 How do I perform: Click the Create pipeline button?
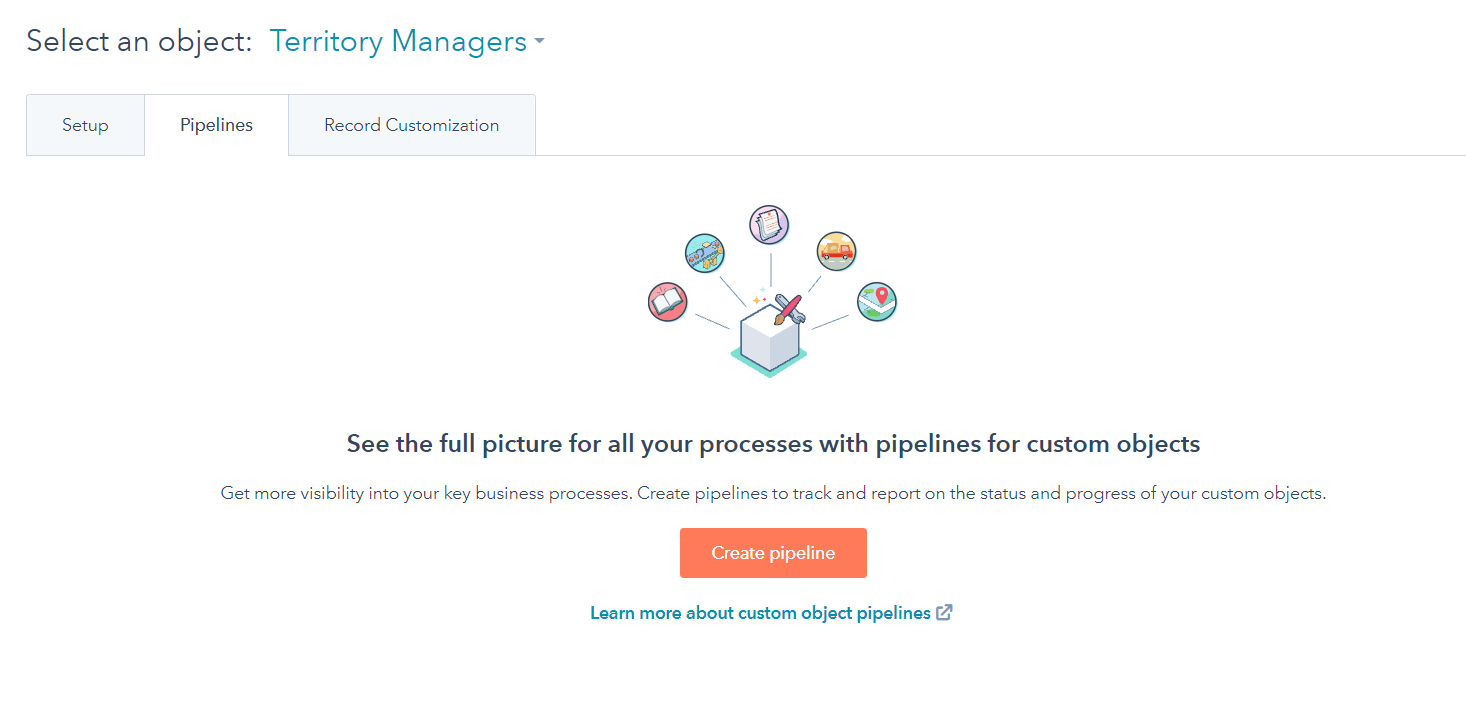(772, 552)
